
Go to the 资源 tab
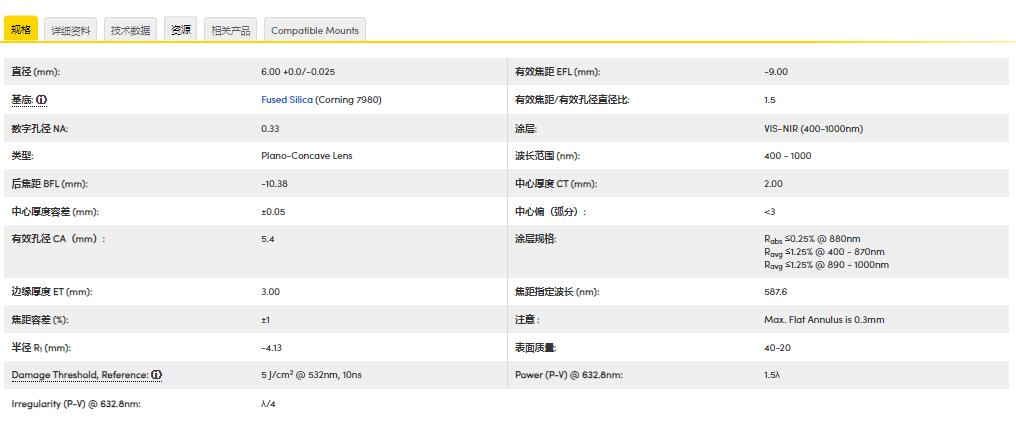(x=181, y=30)
